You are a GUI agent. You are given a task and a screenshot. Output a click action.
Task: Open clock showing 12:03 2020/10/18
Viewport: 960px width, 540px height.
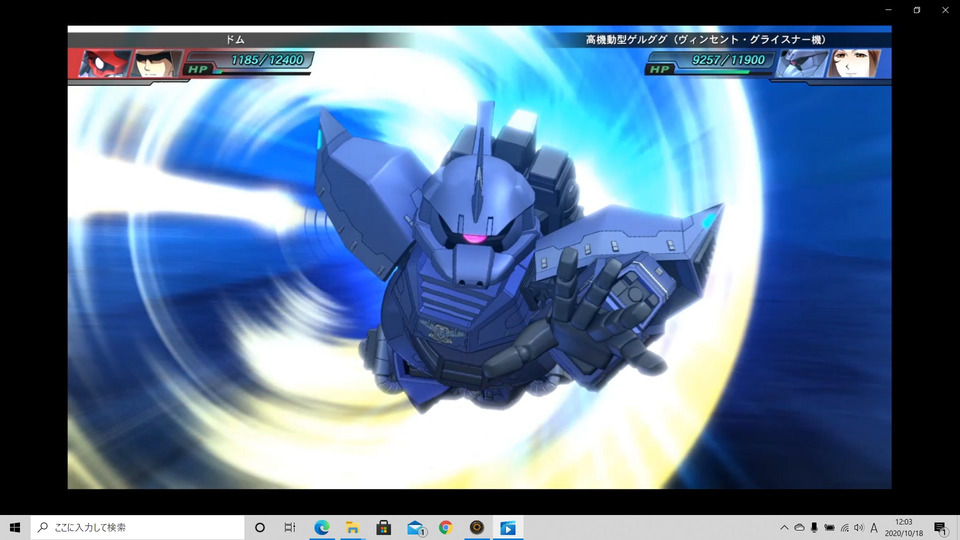(x=904, y=527)
